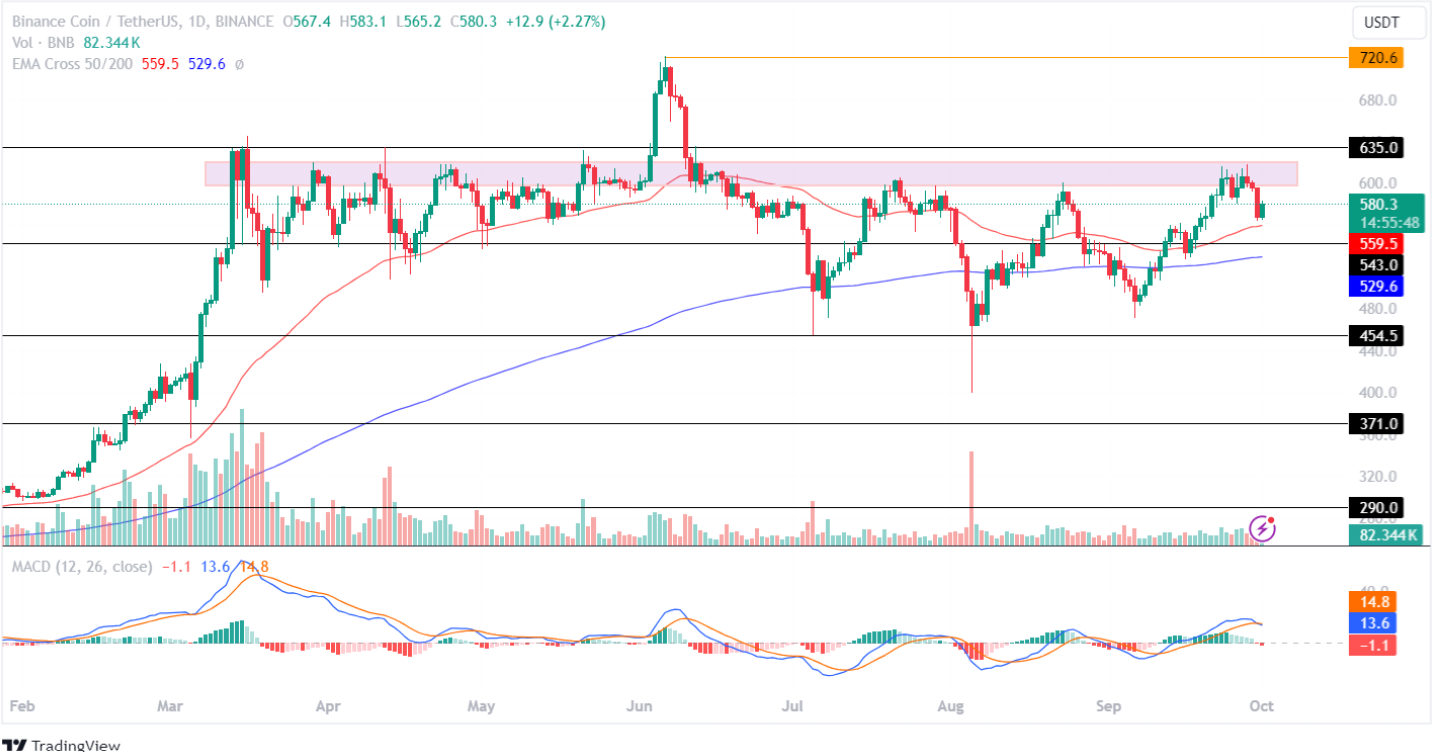Click the open value O567.4
1433x752 pixels.
[x=308, y=21]
